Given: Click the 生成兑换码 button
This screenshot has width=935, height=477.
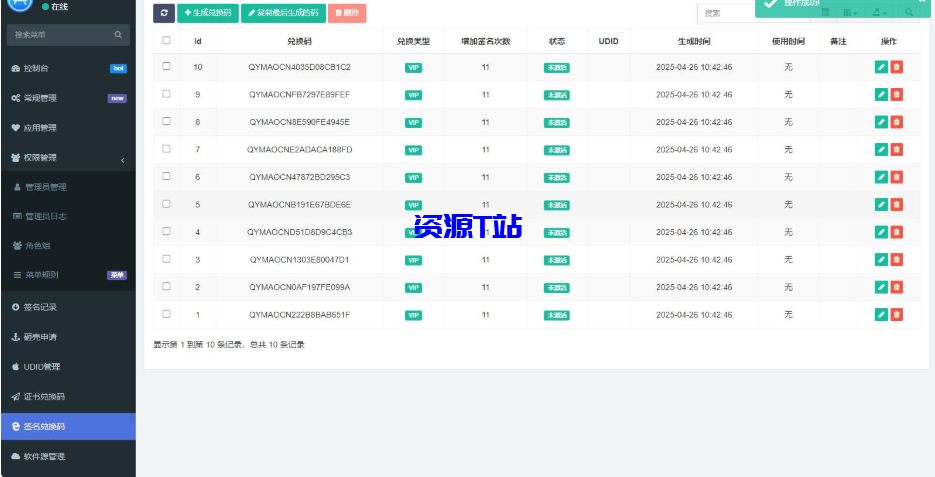Looking at the screenshot, I should point(208,13).
